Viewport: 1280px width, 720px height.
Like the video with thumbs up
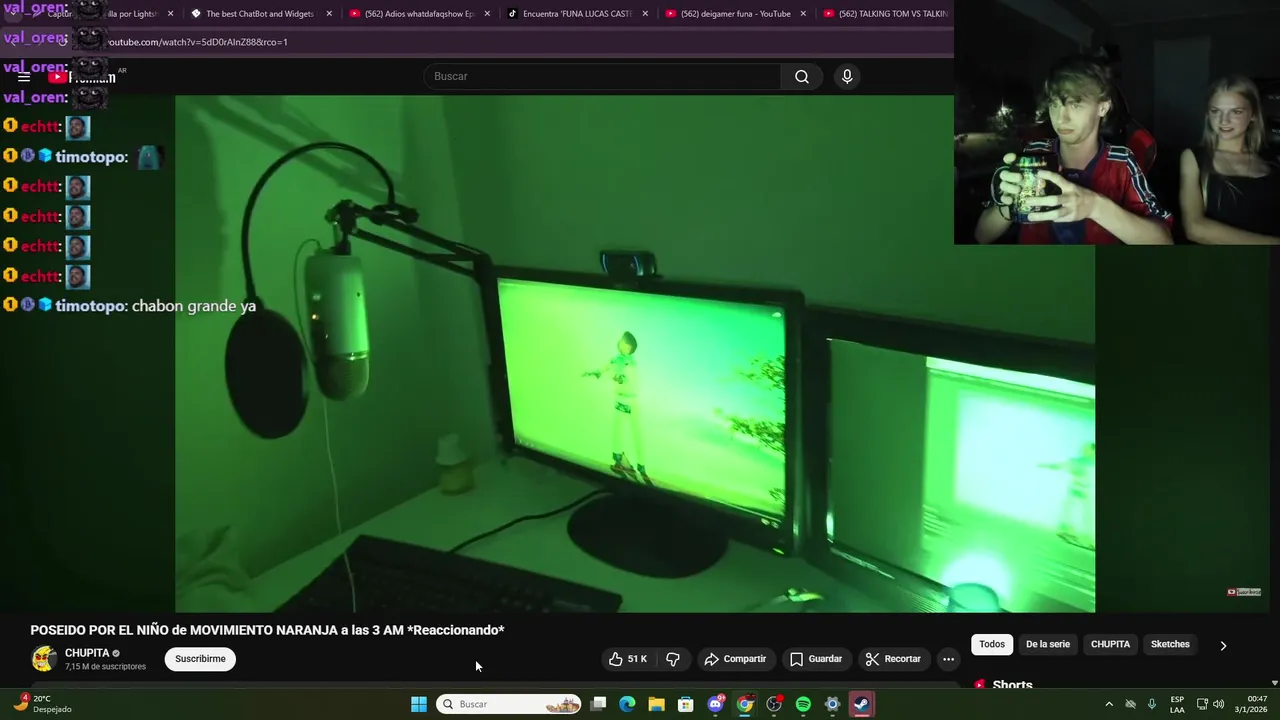[627, 659]
